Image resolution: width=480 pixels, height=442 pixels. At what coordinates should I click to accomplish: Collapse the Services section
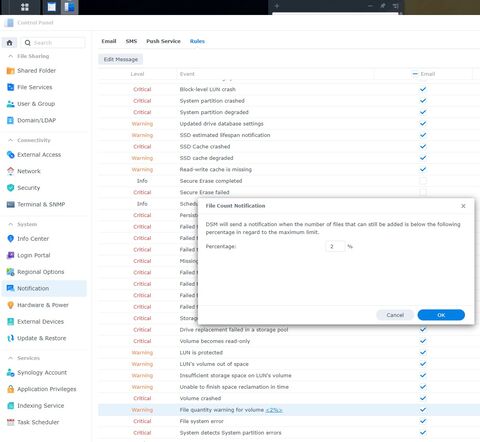[11, 358]
